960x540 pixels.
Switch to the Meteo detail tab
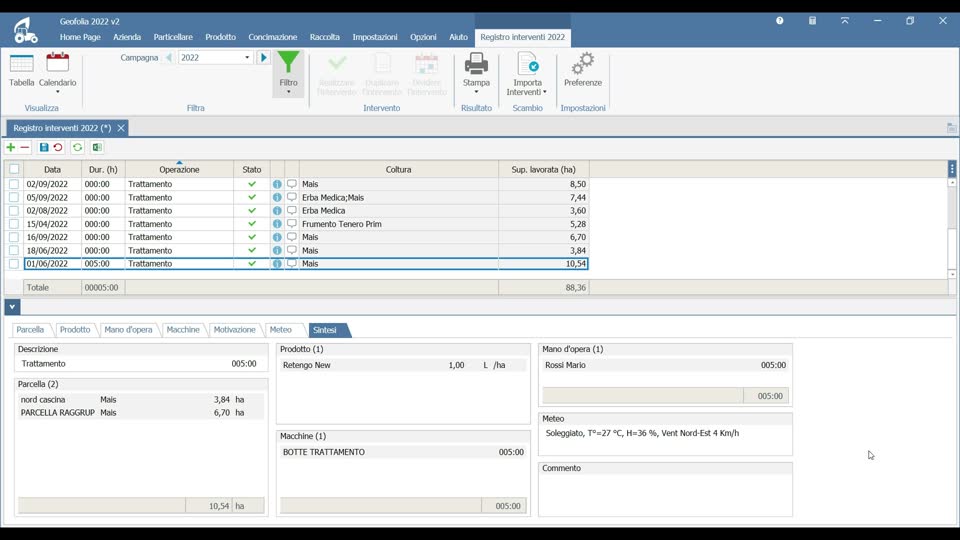pos(281,330)
